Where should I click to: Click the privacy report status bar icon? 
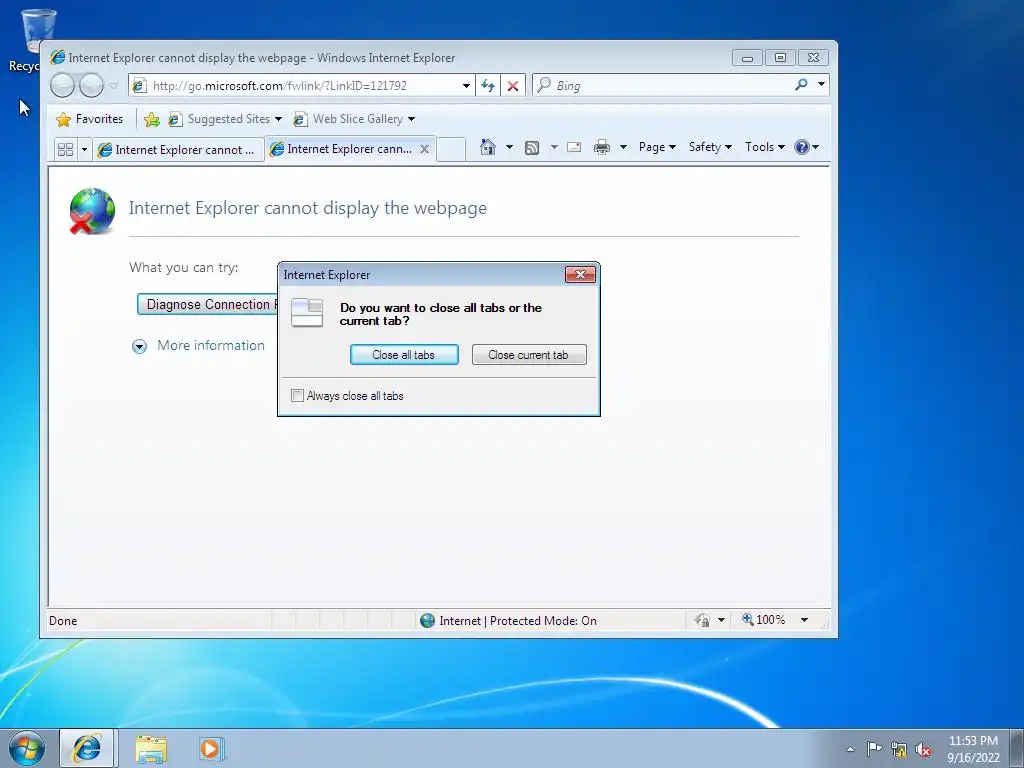pyautogui.click(x=702, y=620)
